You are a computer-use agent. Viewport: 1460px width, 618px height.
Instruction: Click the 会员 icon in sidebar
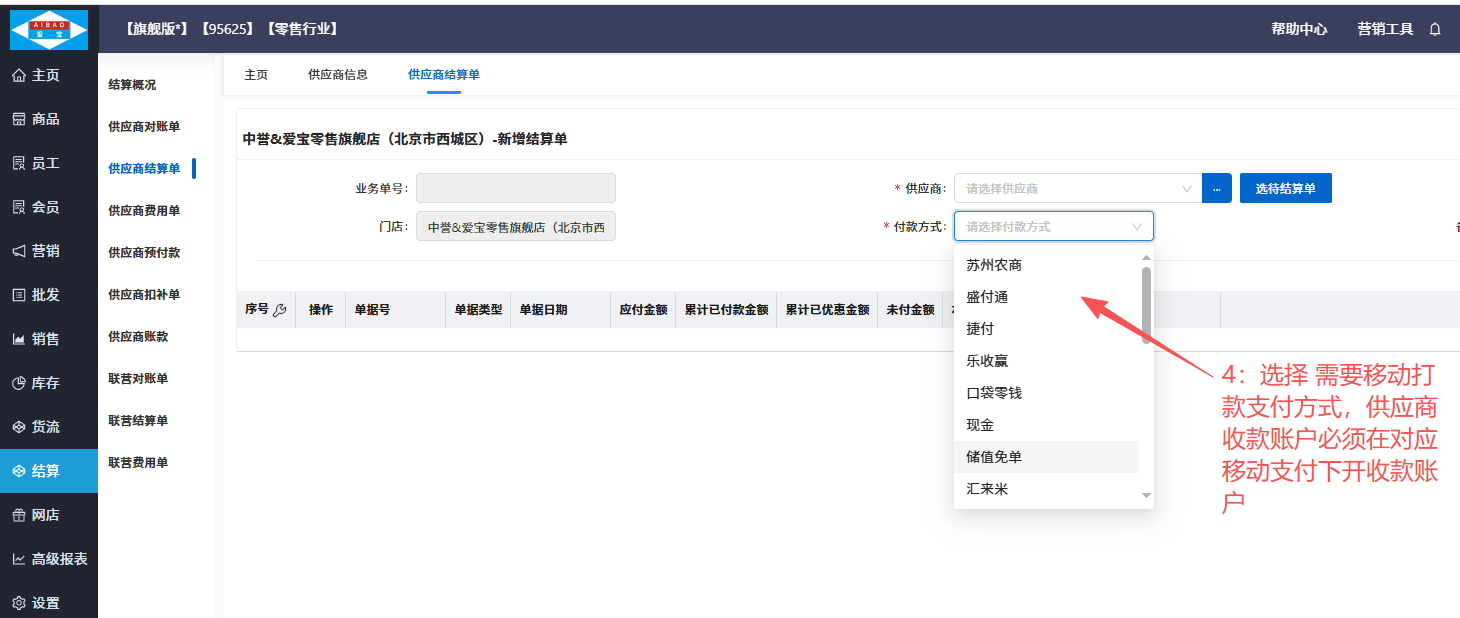[x=19, y=207]
